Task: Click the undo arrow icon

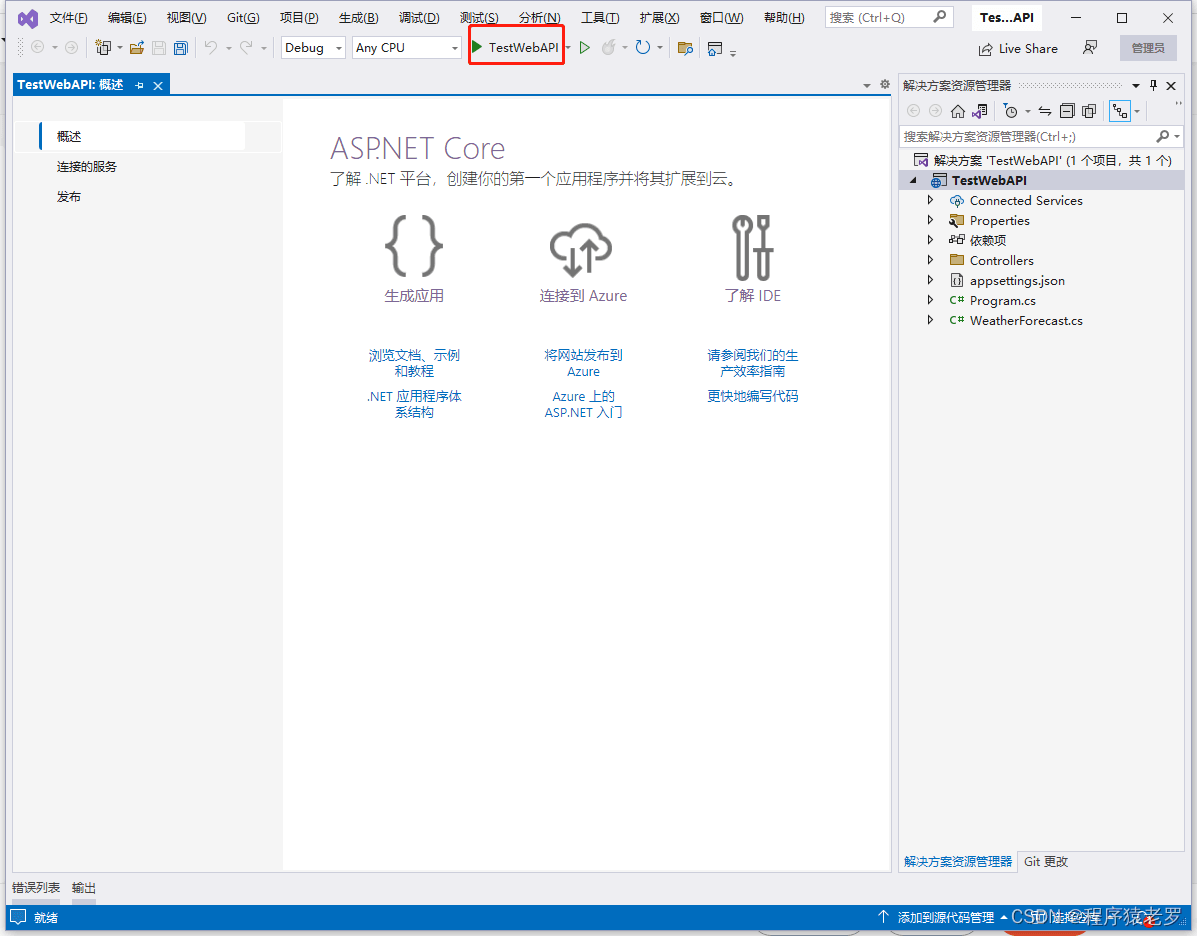Action: click(211, 47)
